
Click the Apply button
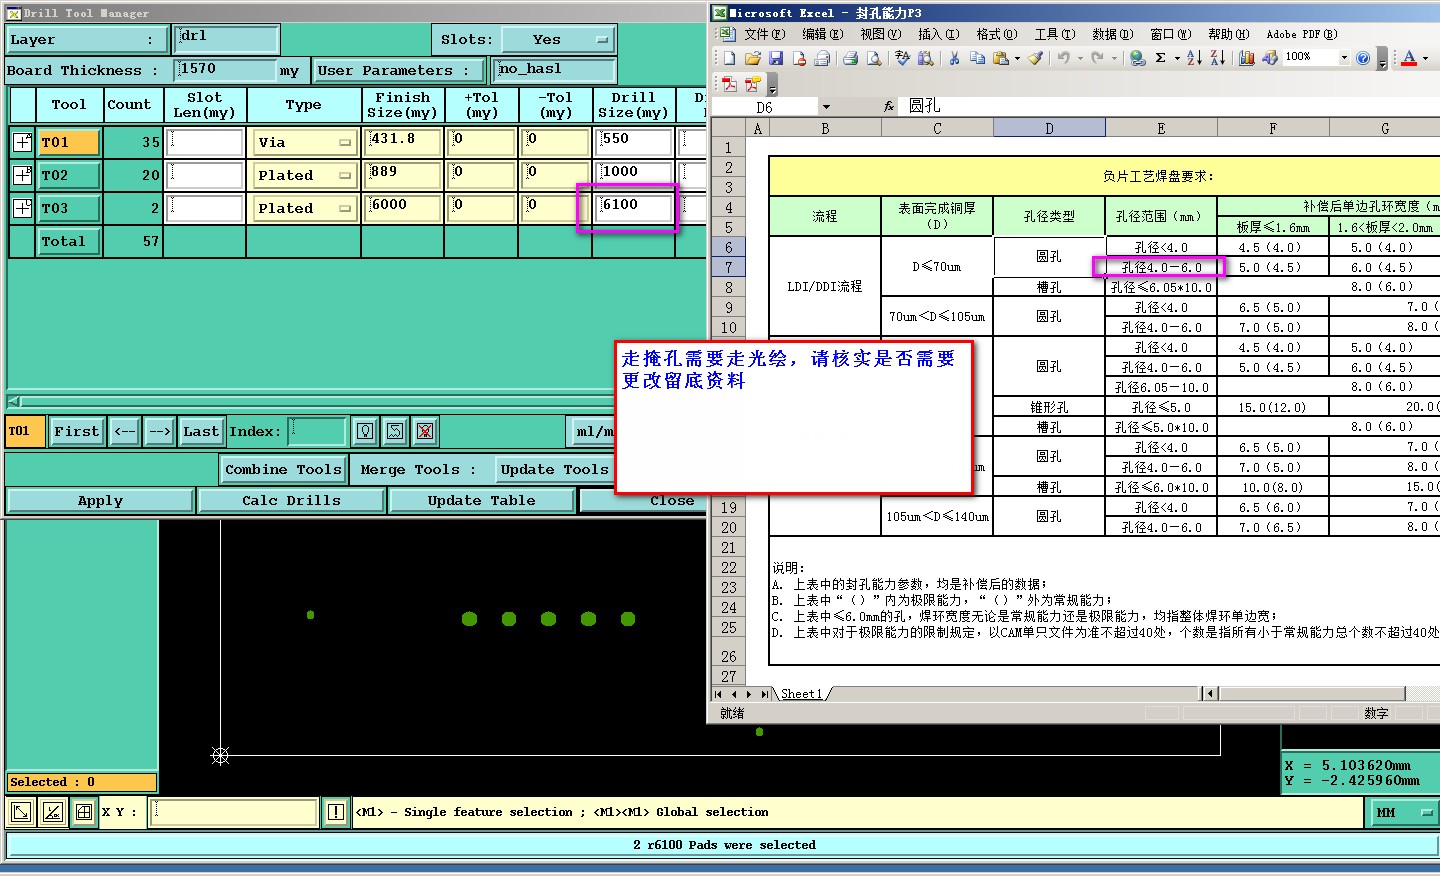[100, 500]
